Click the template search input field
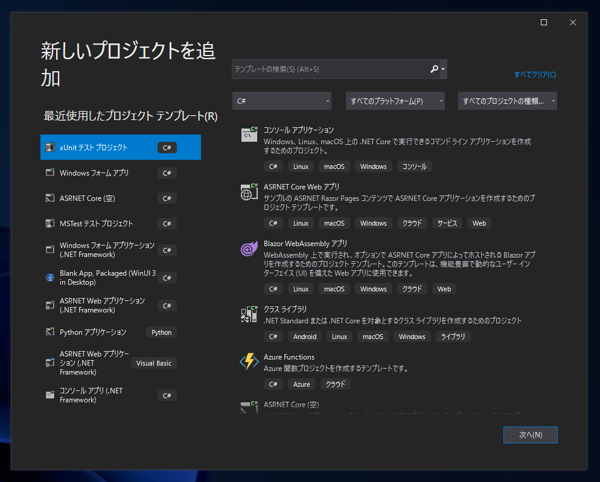 (331, 69)
